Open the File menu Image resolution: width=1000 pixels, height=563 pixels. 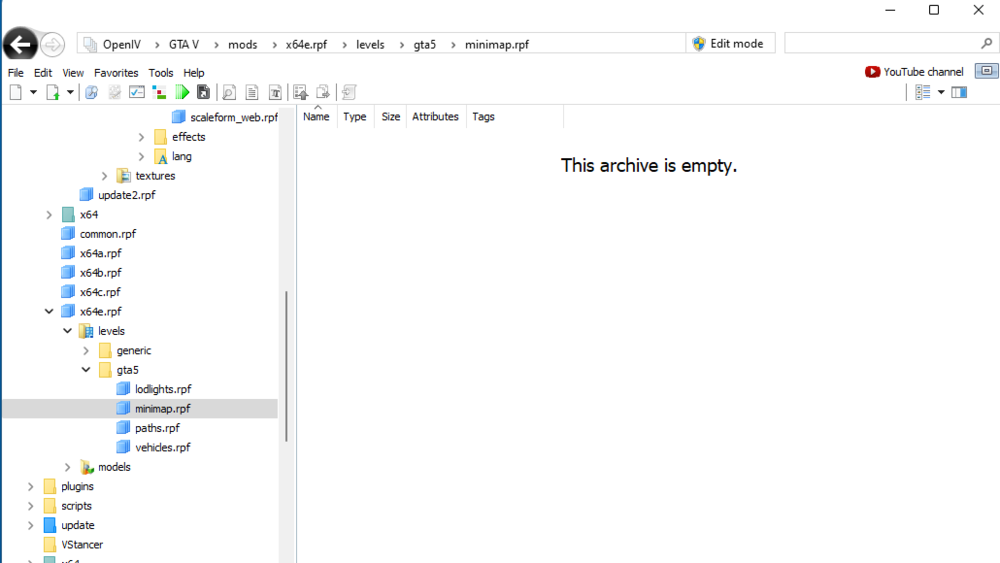[15, 73]
